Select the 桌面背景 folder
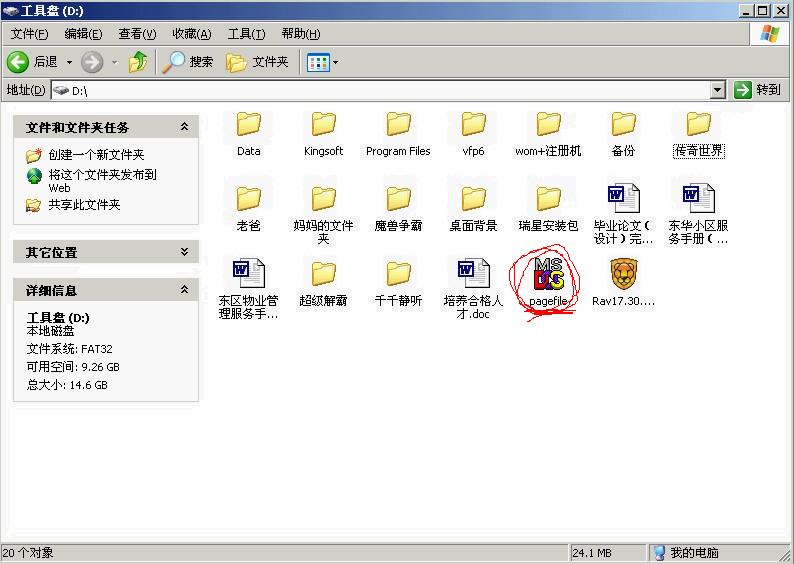Viewport: 794px width, 564px height. [473, 209]
